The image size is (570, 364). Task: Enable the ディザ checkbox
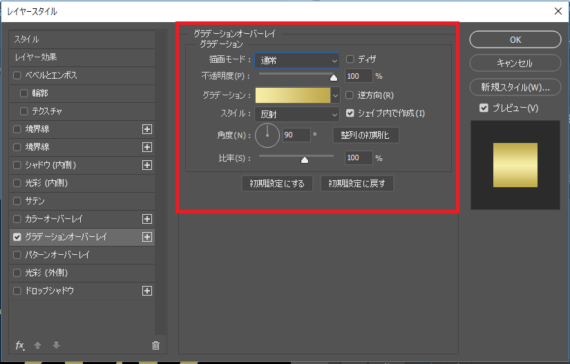tap(350, 59)
